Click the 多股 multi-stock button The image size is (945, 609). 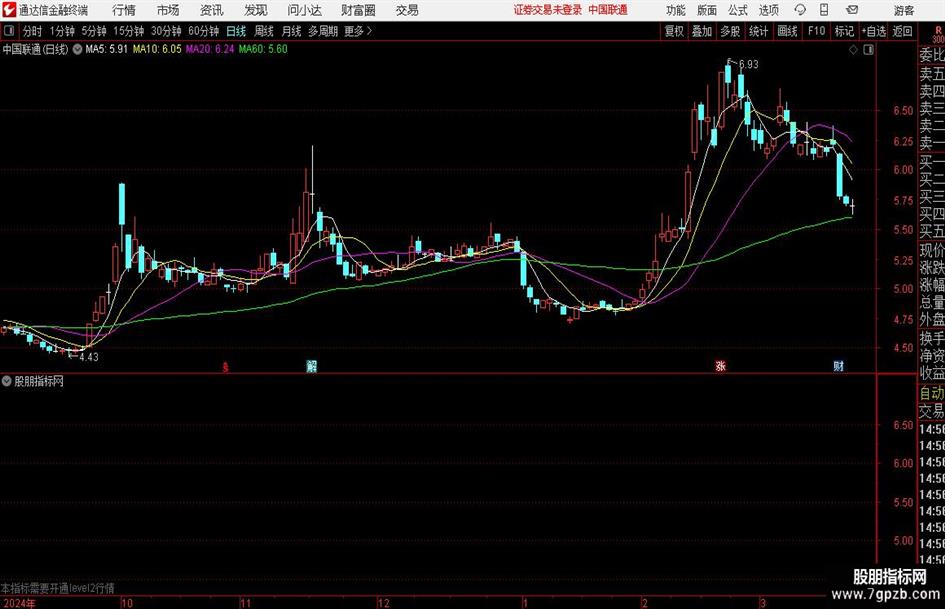pos(730,31)
